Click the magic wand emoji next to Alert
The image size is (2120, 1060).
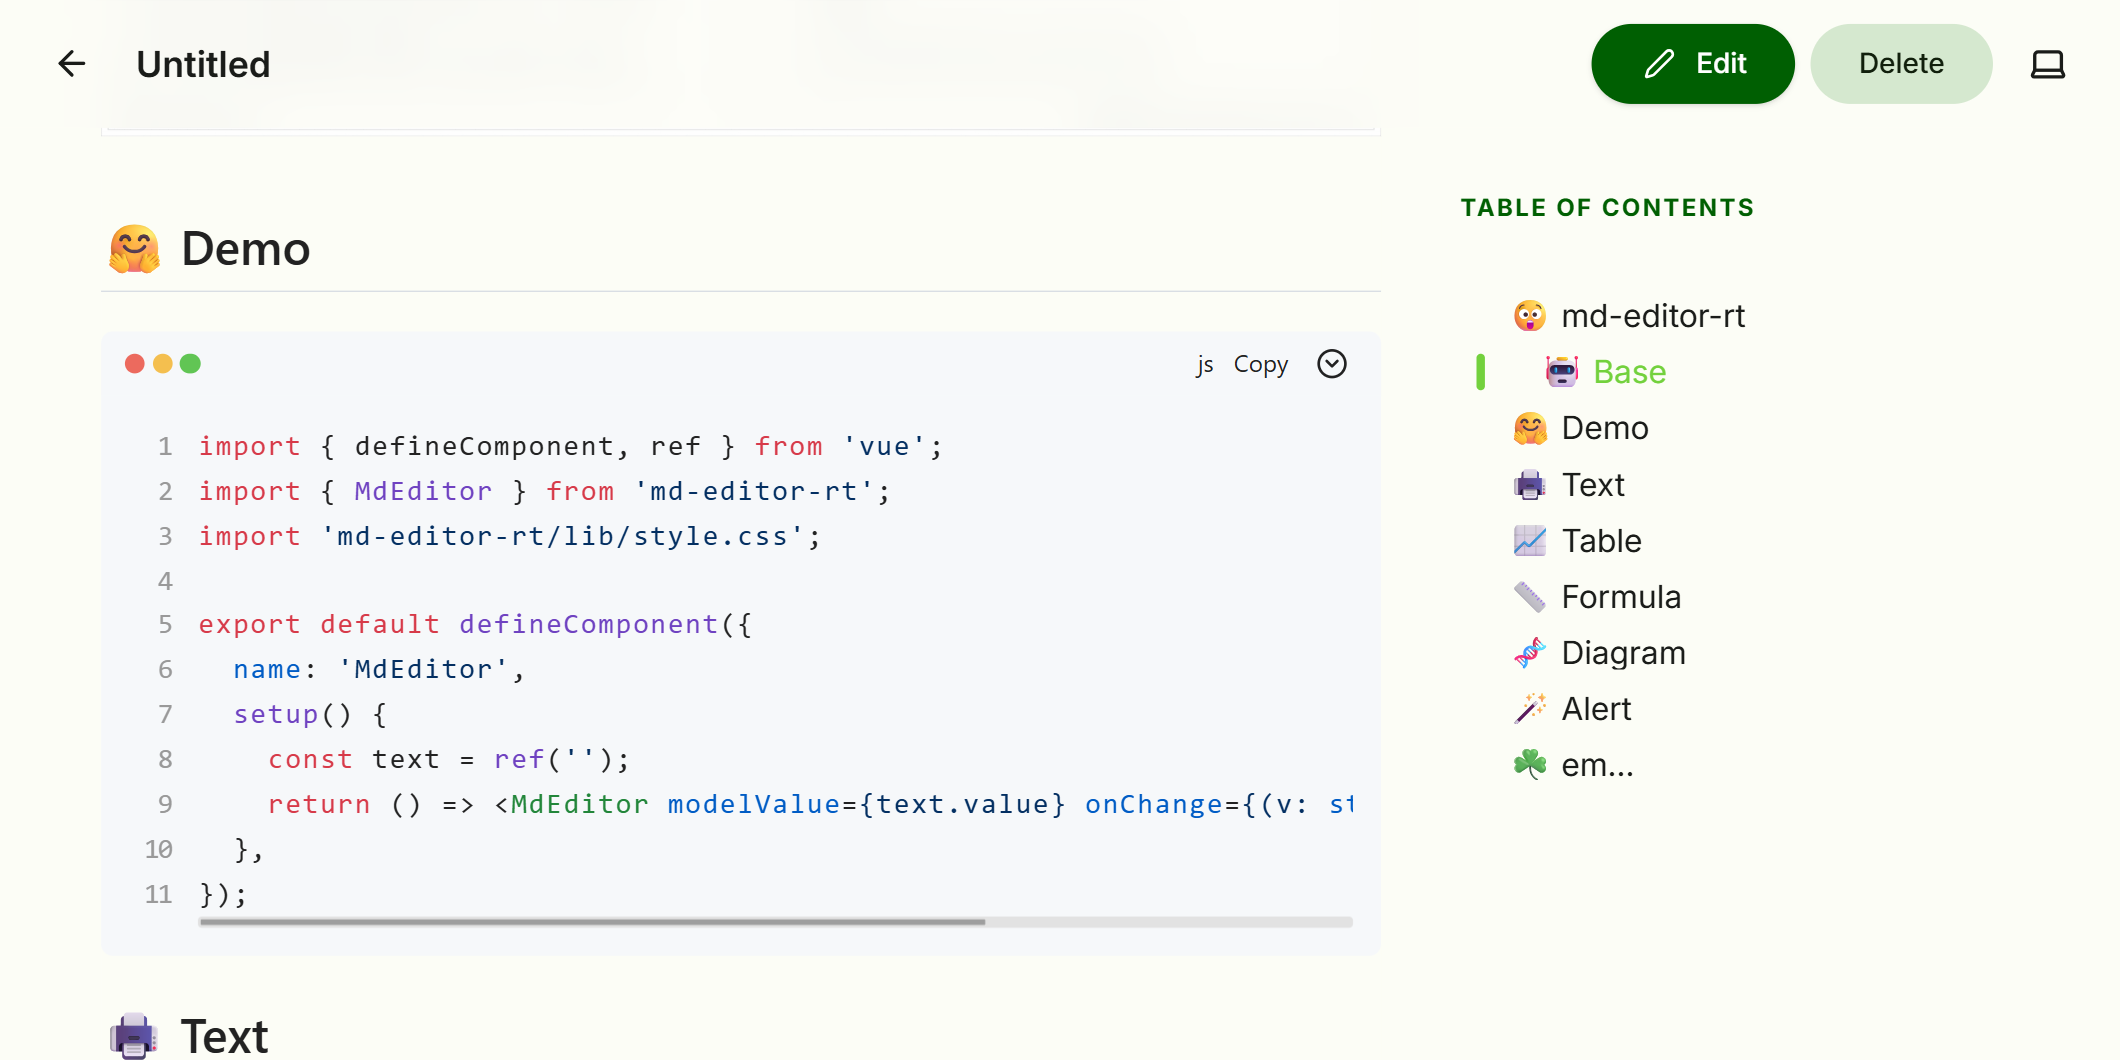pos(1529,709)
